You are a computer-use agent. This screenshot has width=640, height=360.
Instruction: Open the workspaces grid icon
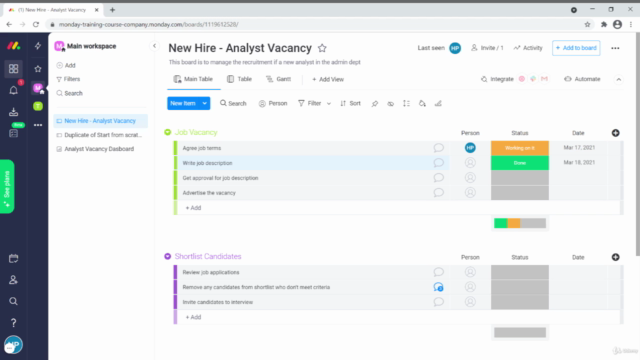tap(13, 69)
